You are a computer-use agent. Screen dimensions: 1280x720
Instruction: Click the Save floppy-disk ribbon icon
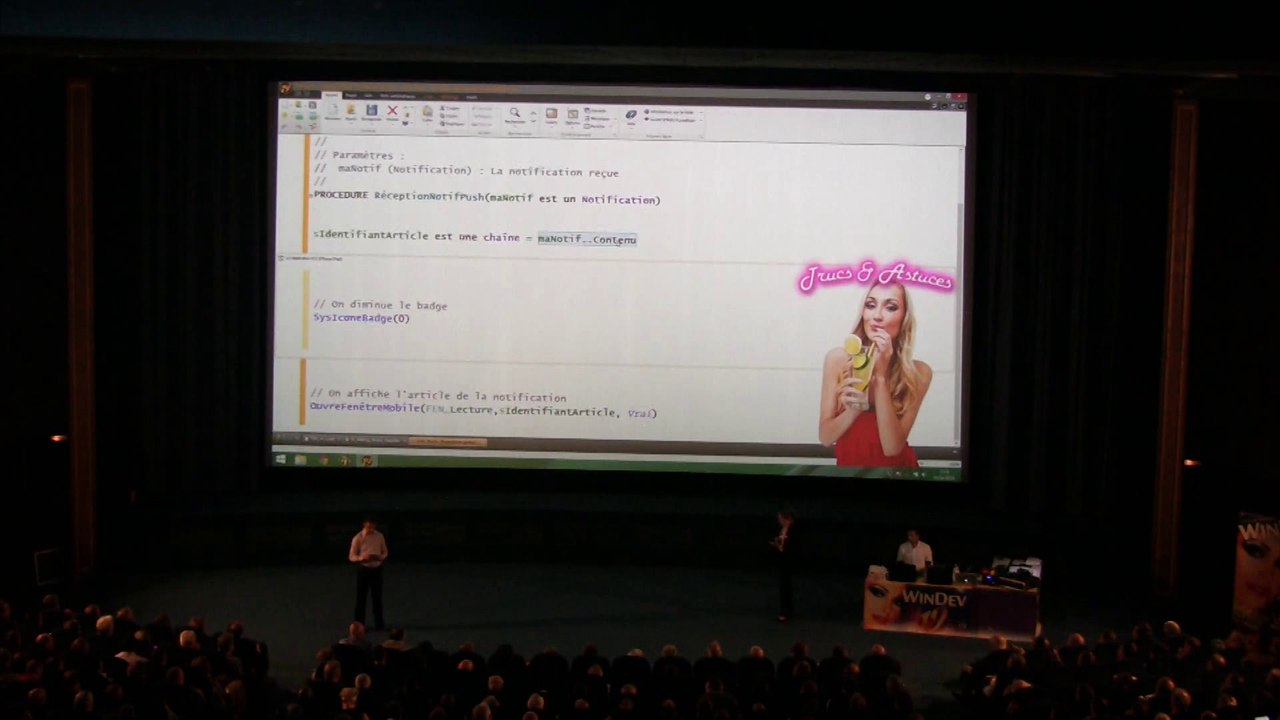click(372, 110)
